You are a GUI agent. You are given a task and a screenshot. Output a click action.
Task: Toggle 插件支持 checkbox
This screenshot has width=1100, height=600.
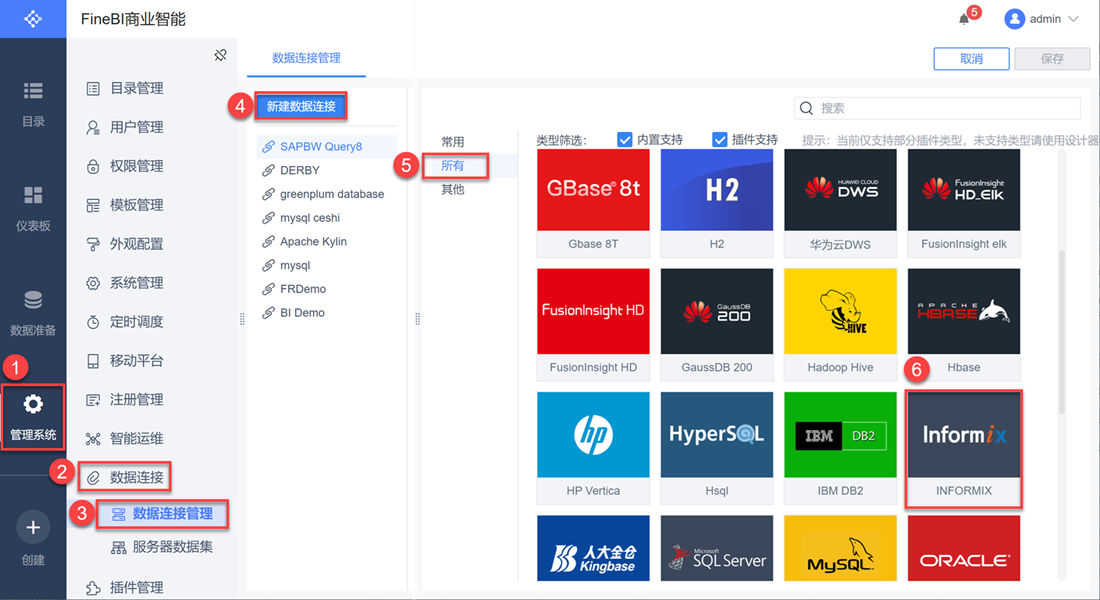pyautogui.click(x=720, y=140)
